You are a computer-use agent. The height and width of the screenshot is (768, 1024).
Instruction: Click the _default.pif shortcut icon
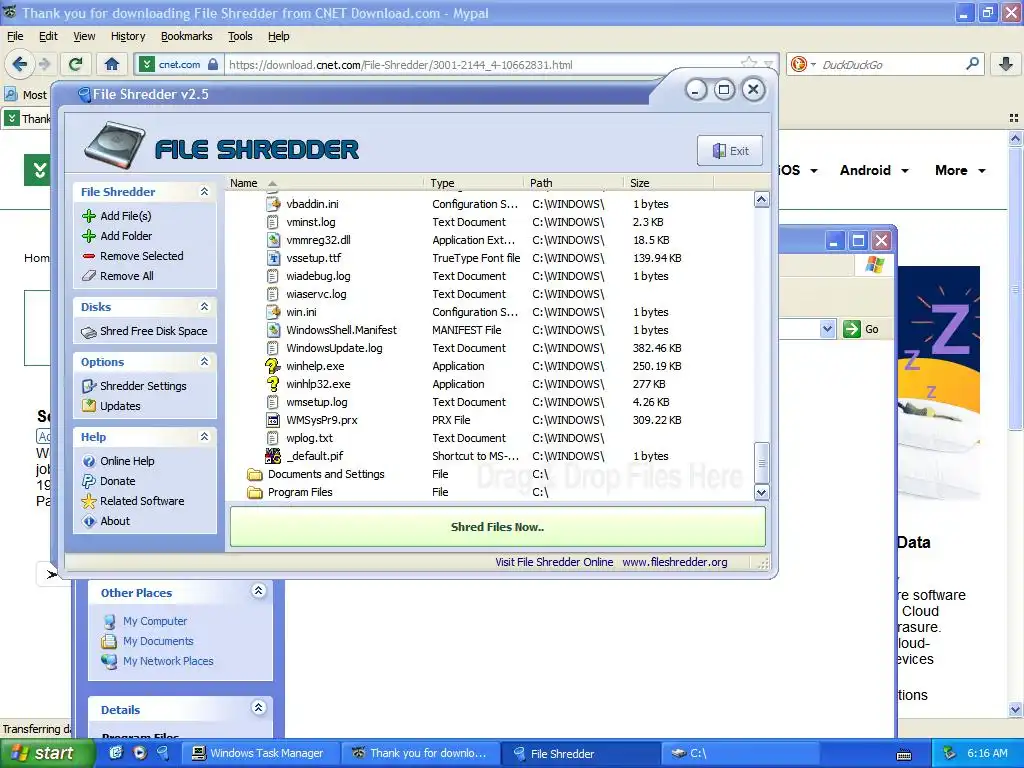point(272,456)
